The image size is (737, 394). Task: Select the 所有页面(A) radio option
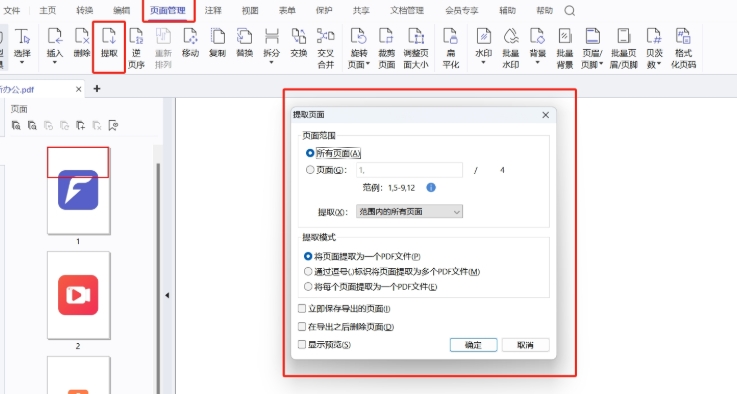[310, 153]
